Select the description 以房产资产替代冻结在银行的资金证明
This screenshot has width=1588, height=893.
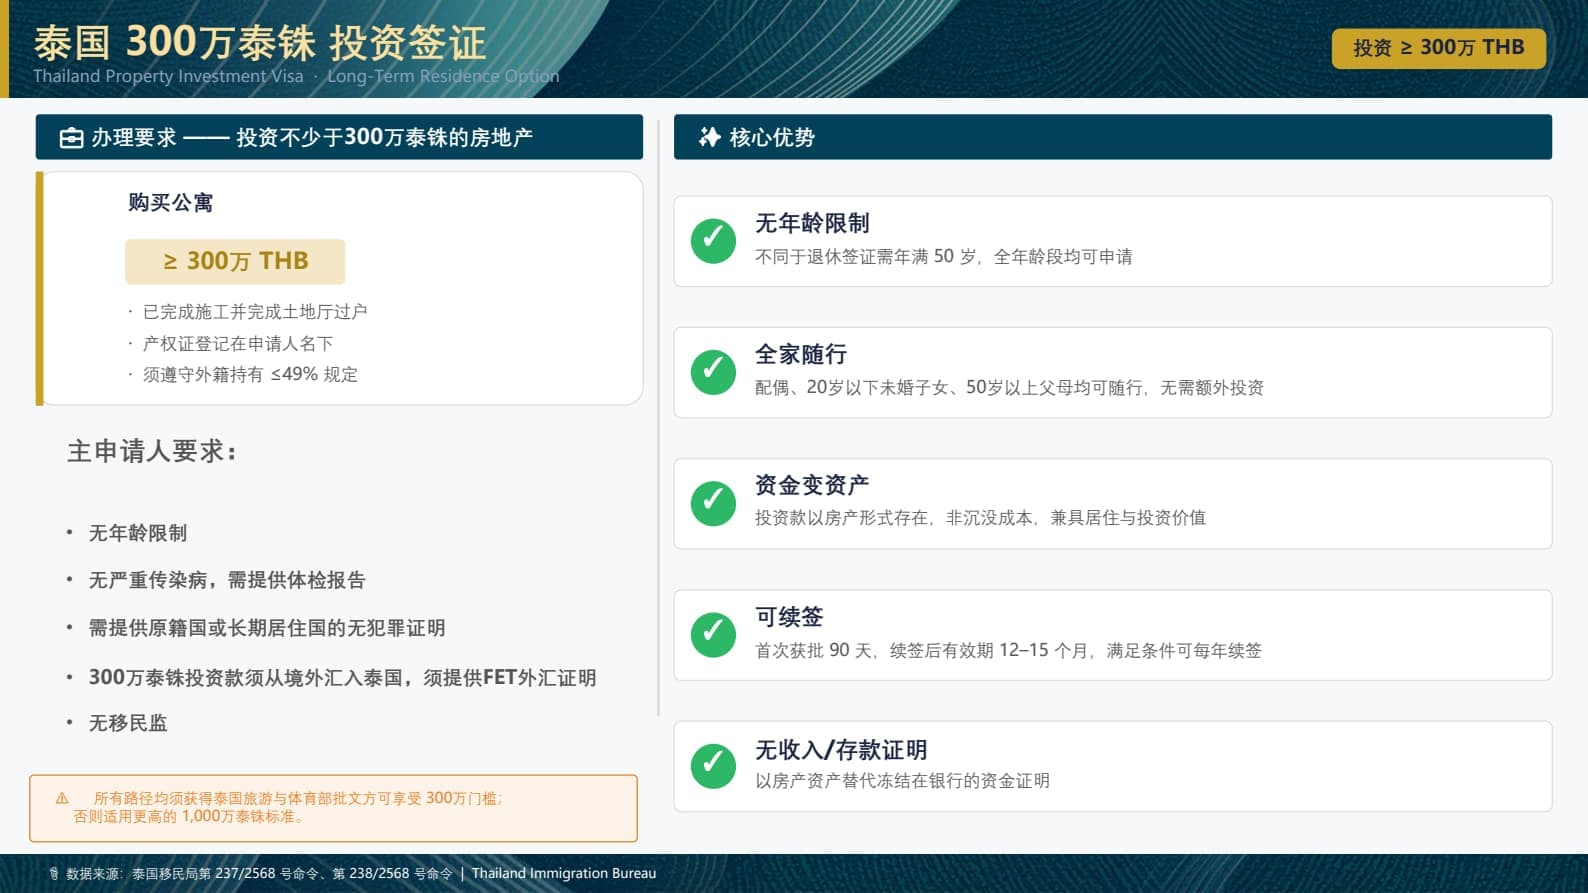coord(902,781)
